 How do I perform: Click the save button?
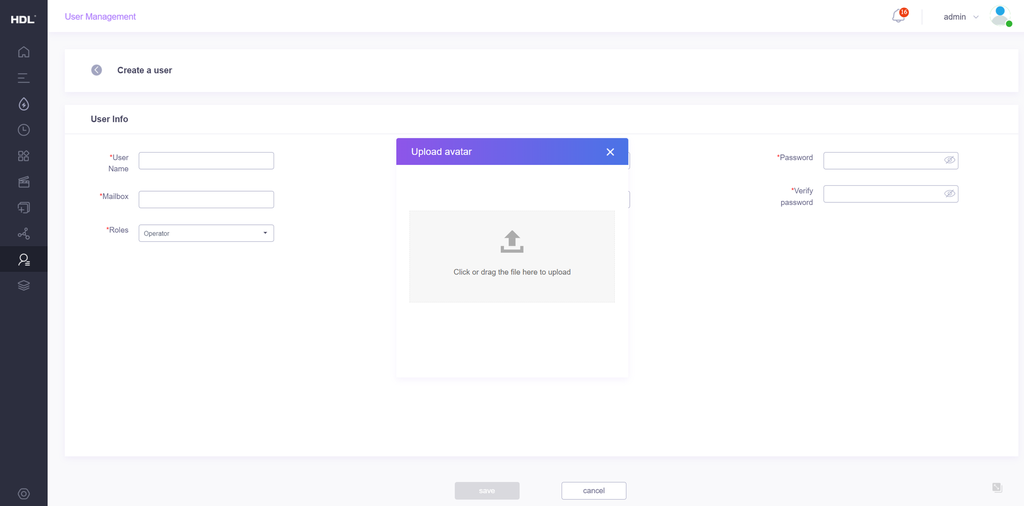pyautogui.click(x=487, y=491)
